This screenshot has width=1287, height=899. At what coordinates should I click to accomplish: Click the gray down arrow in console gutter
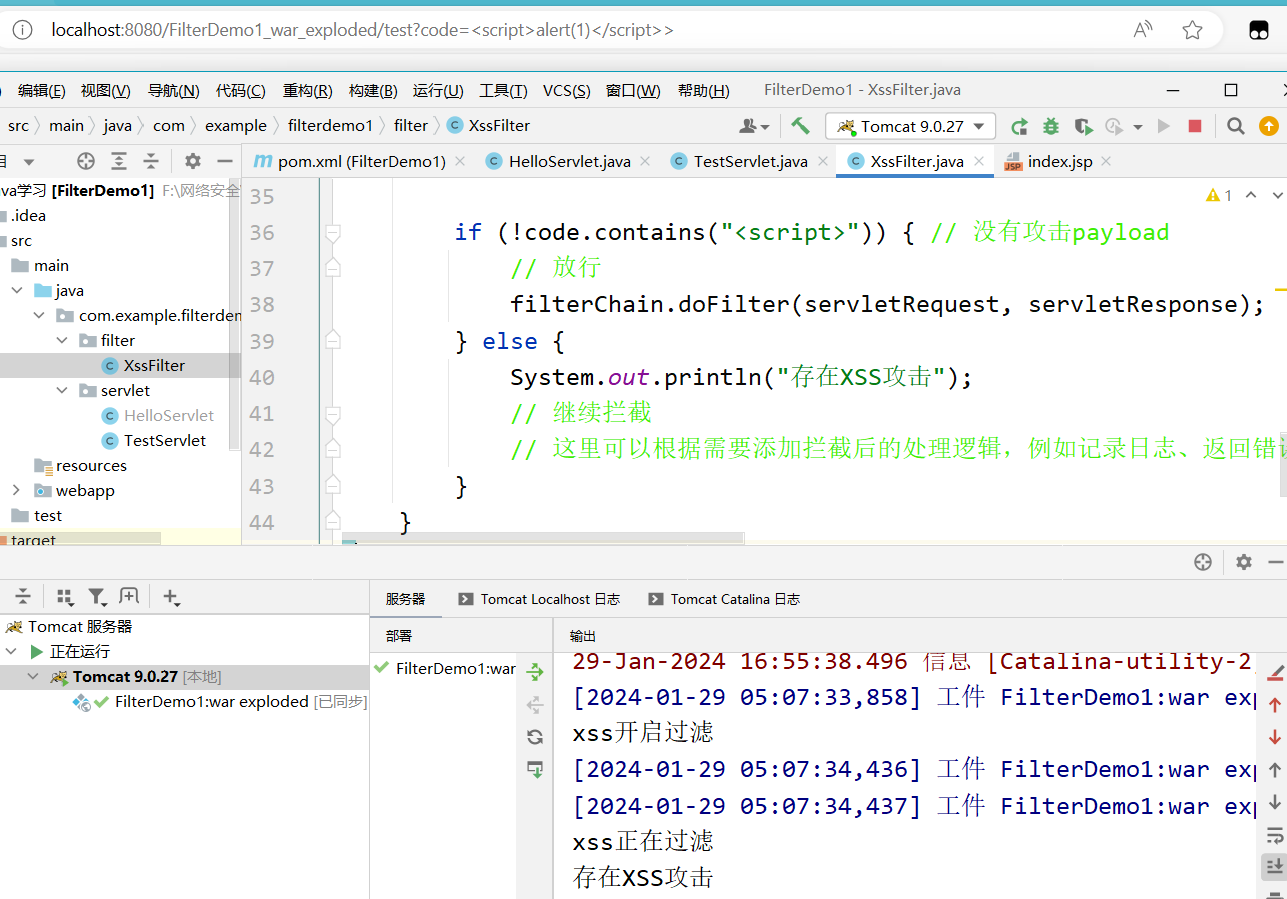coord(1275,802)
